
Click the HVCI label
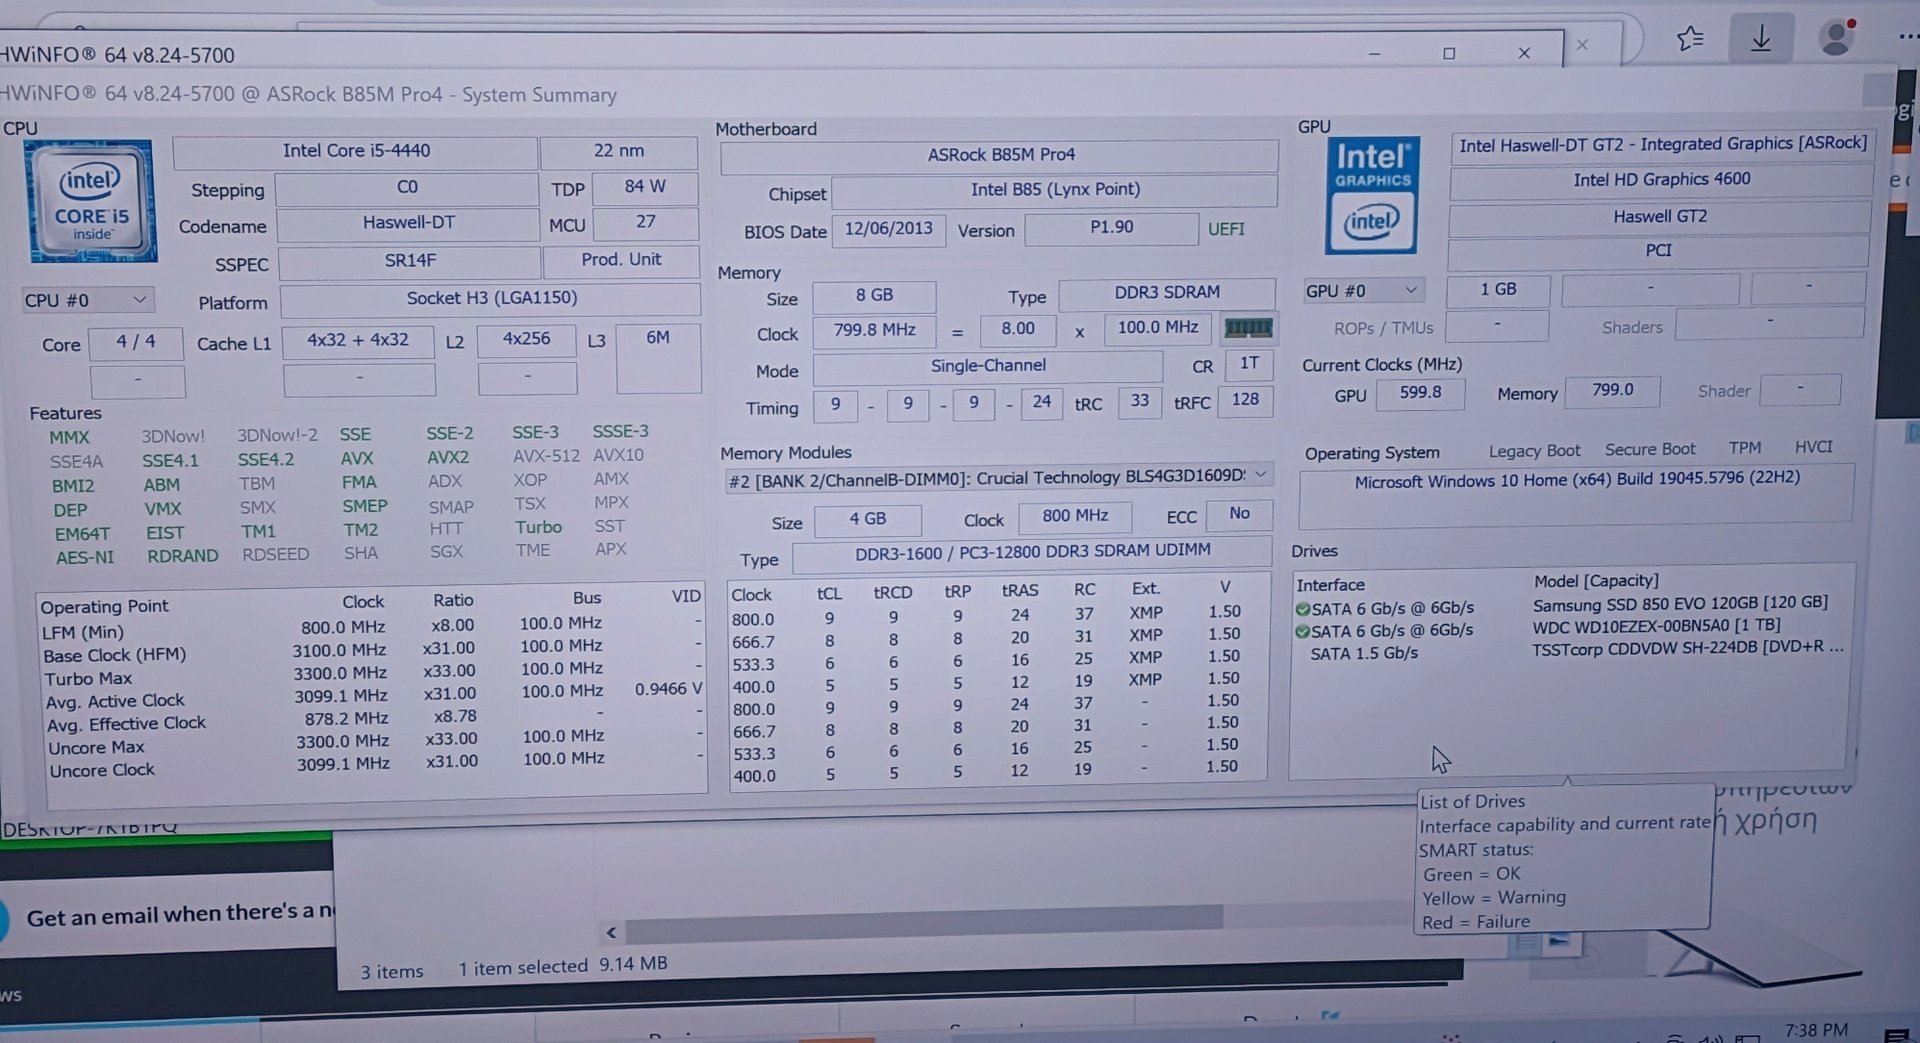[x=1813, y=447]
